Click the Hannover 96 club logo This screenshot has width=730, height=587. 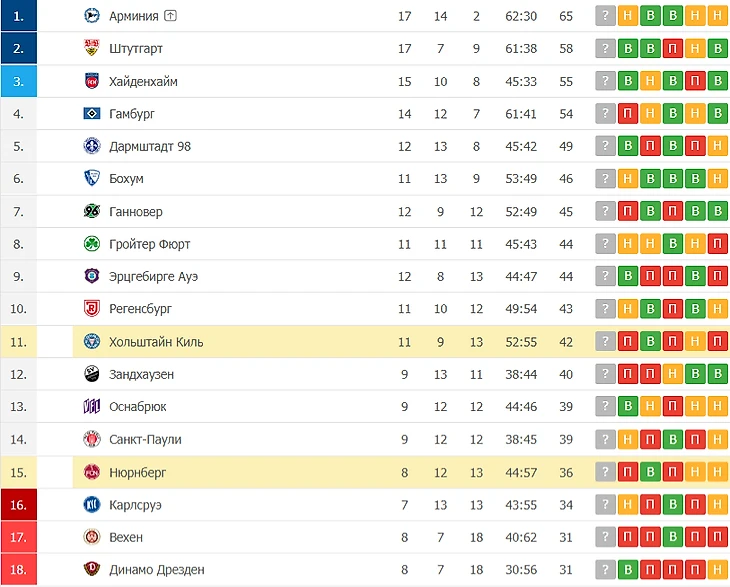point(92,211)
